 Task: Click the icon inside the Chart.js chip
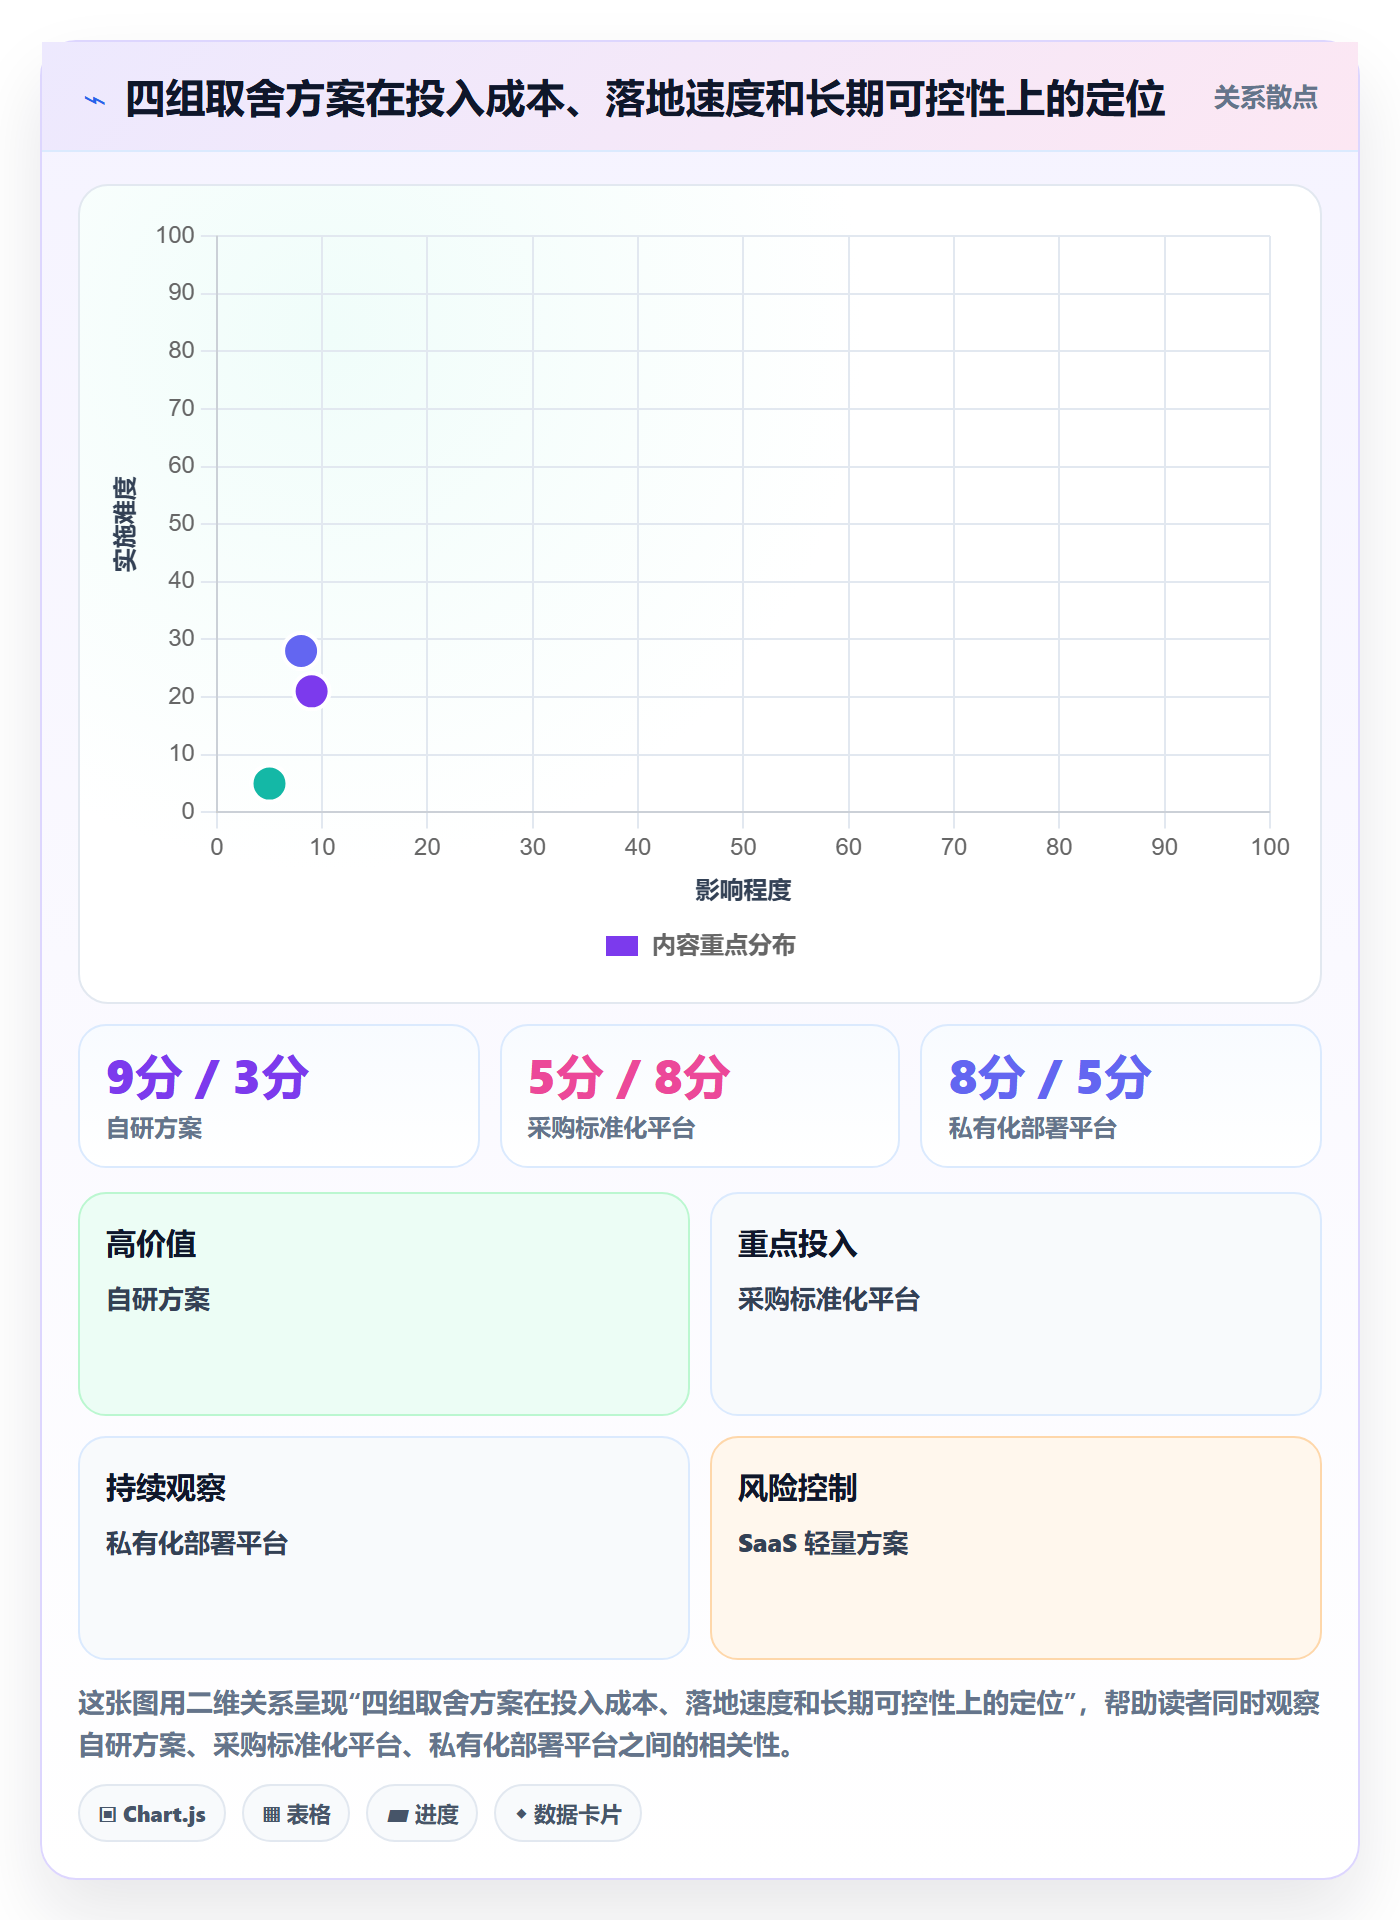108,1815
